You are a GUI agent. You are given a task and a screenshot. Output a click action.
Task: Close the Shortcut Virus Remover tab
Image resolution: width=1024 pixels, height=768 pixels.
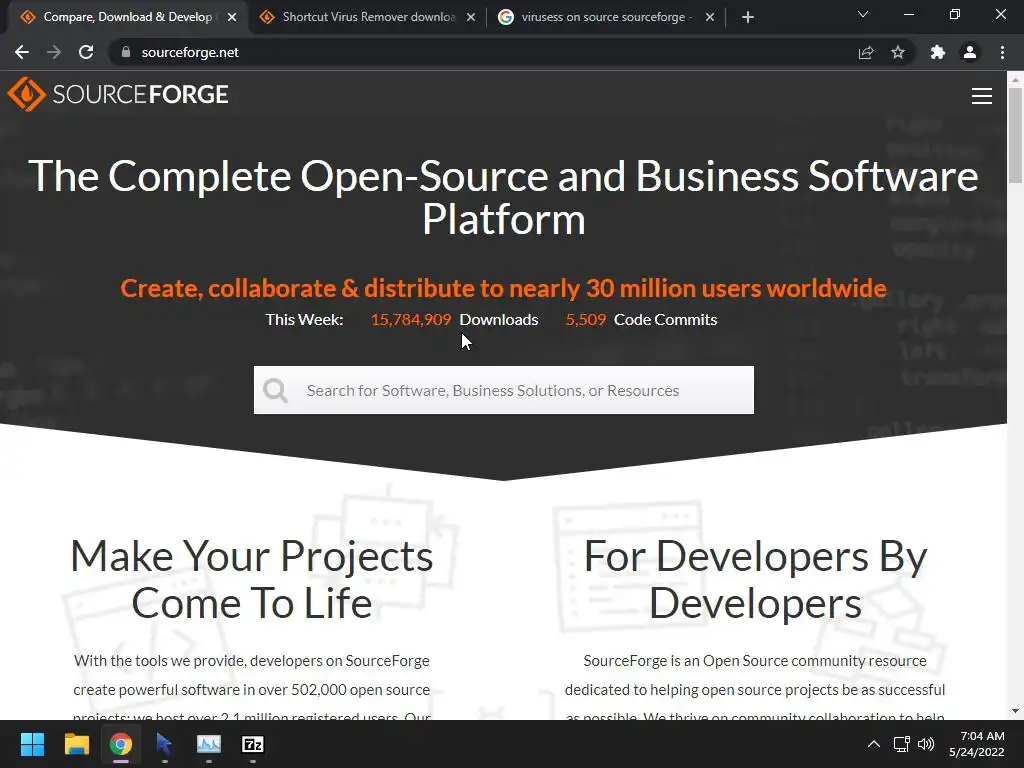point(471,17)
